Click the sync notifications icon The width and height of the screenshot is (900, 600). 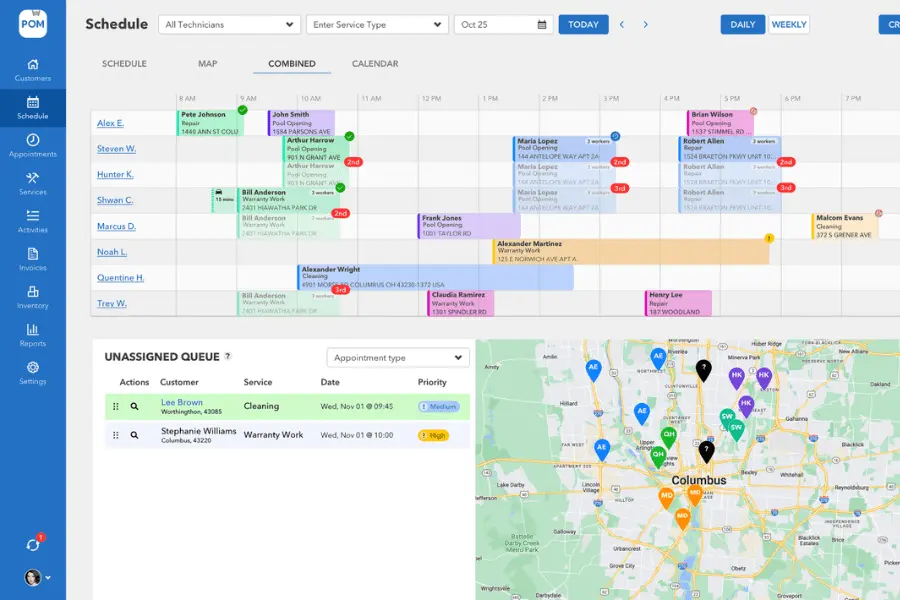click(x=33, y=544)
